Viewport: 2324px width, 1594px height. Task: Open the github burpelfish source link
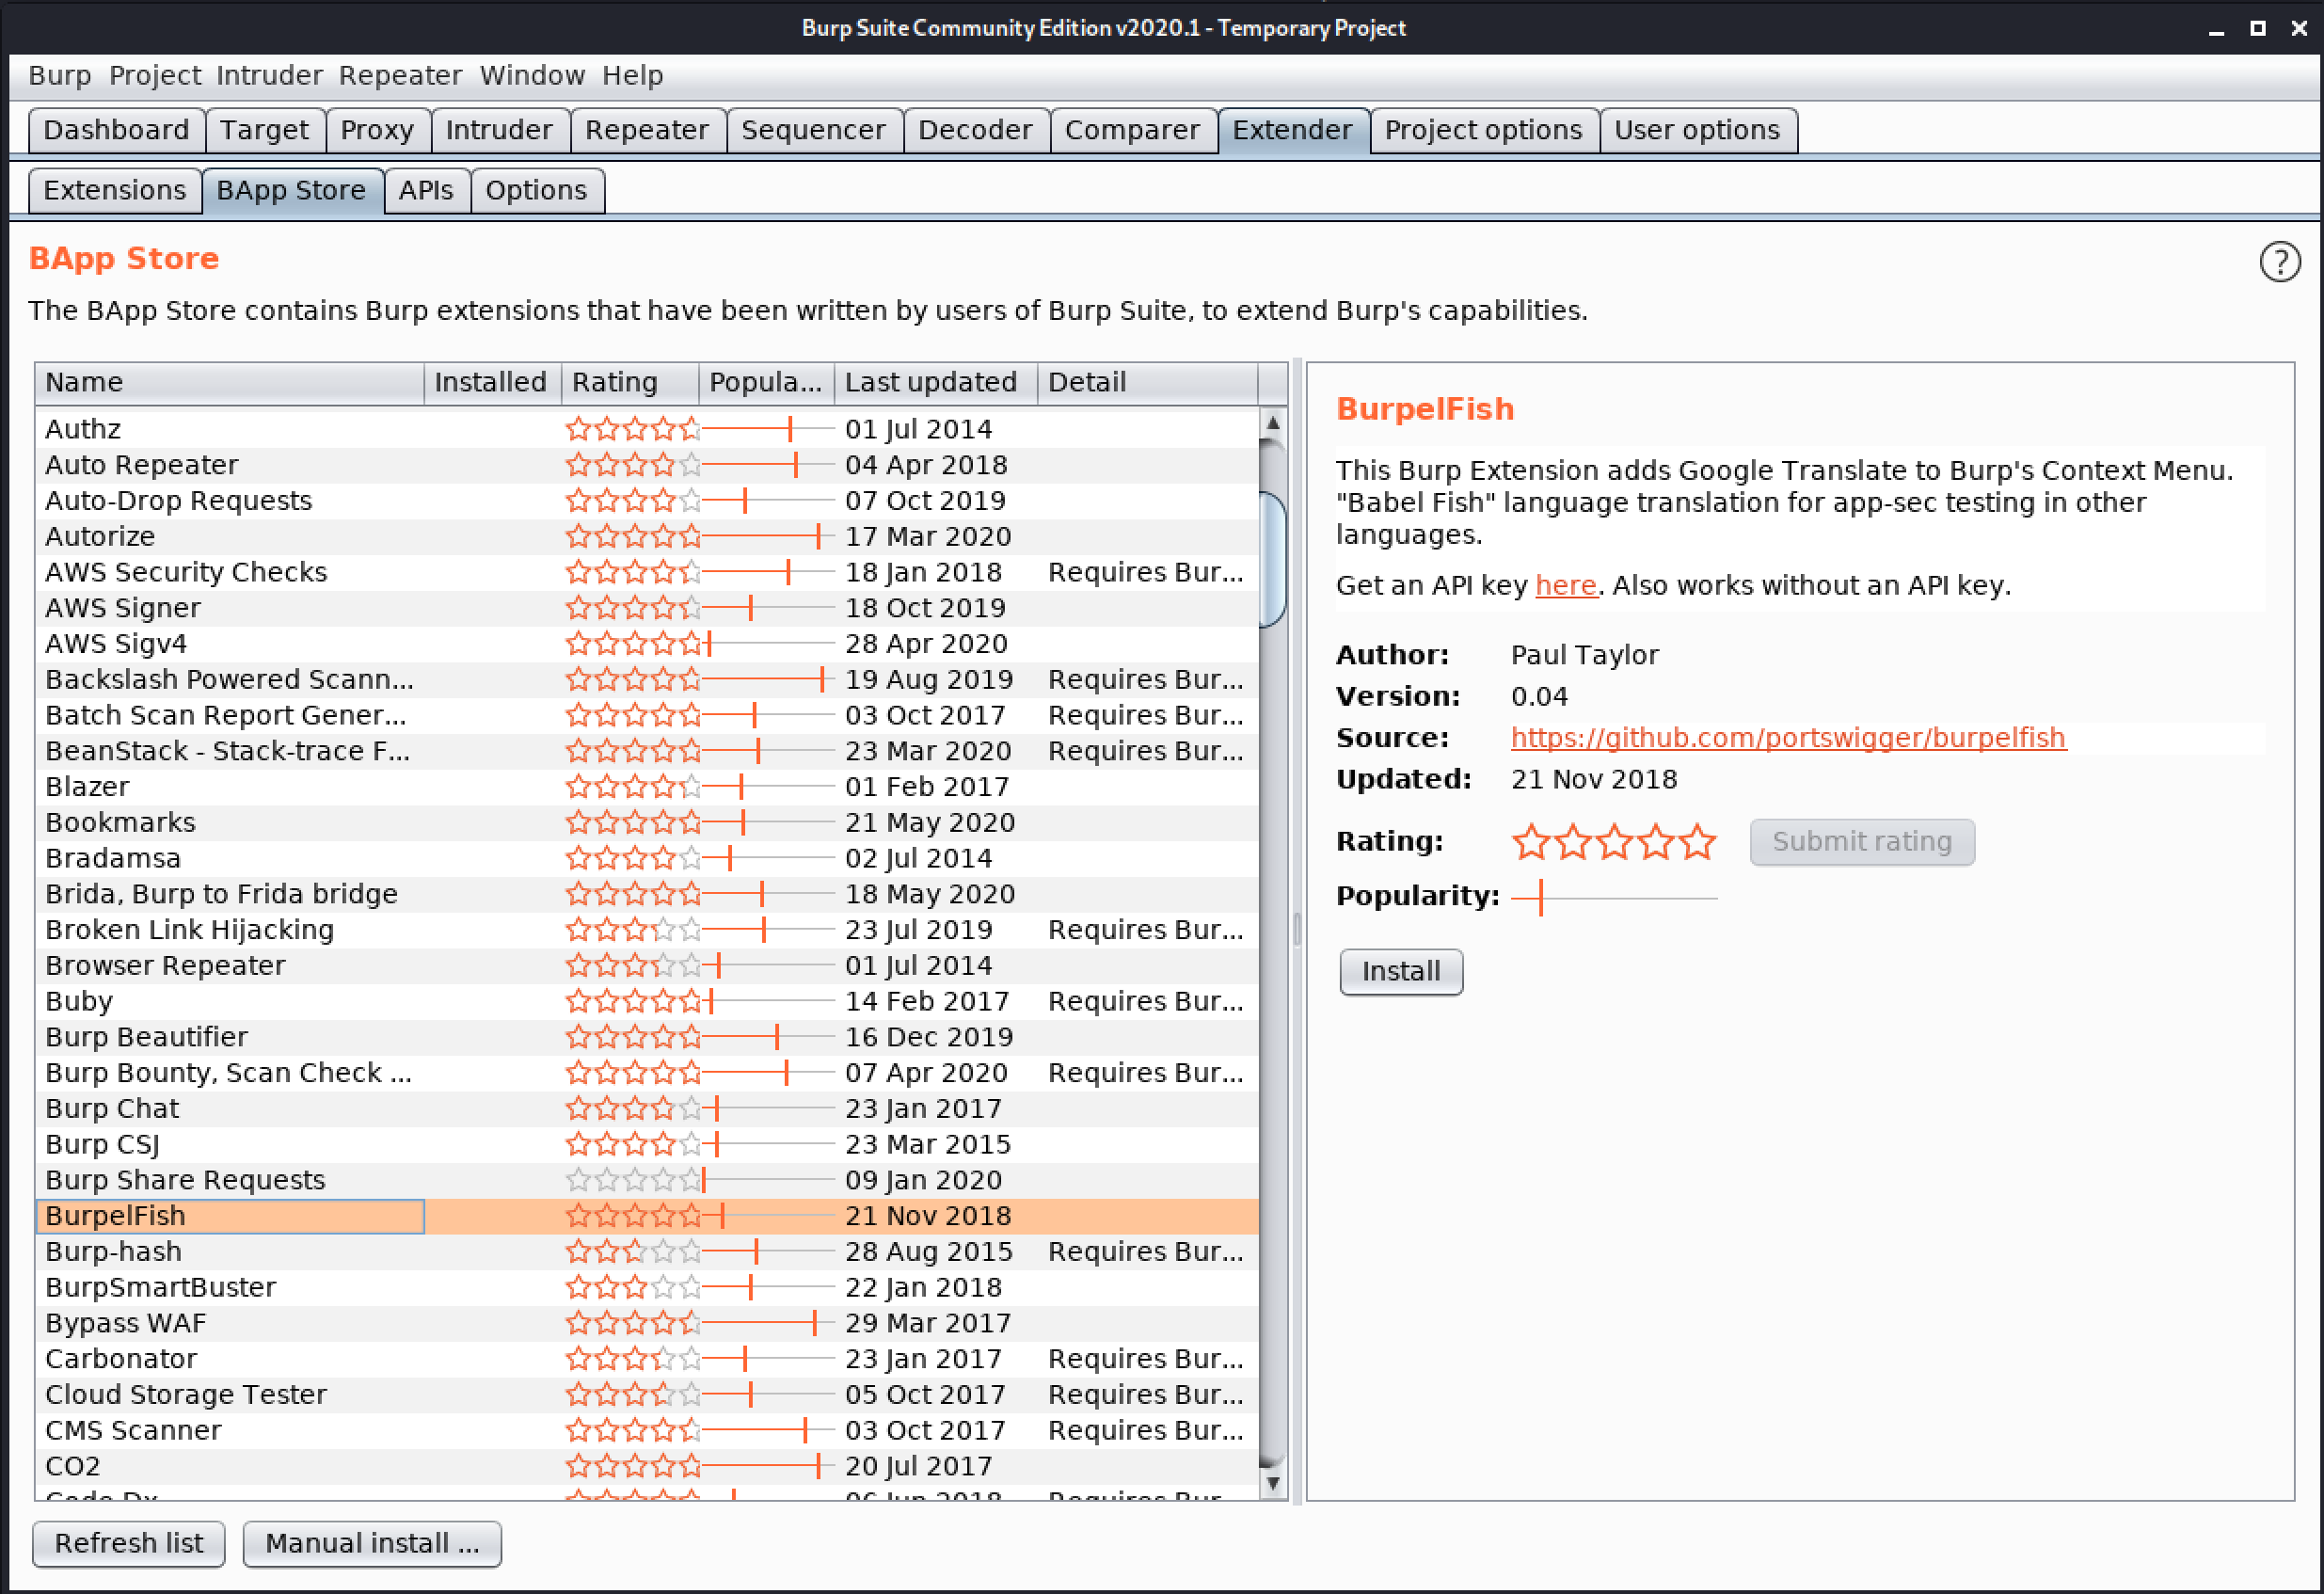coord(1788,738)
